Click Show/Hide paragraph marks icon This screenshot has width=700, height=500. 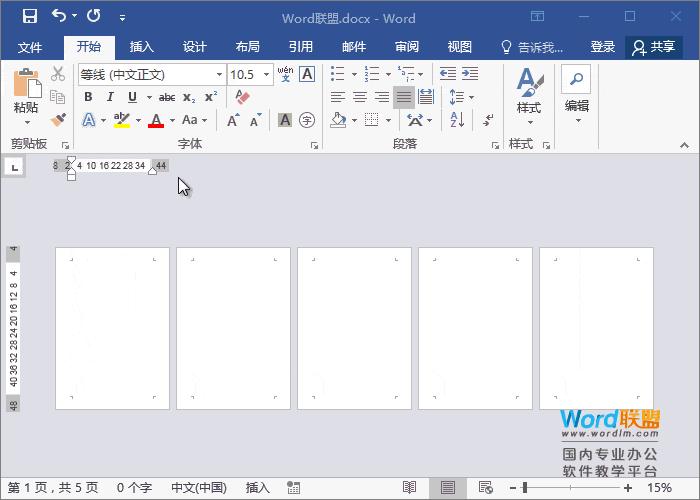(x=488, y=120)
